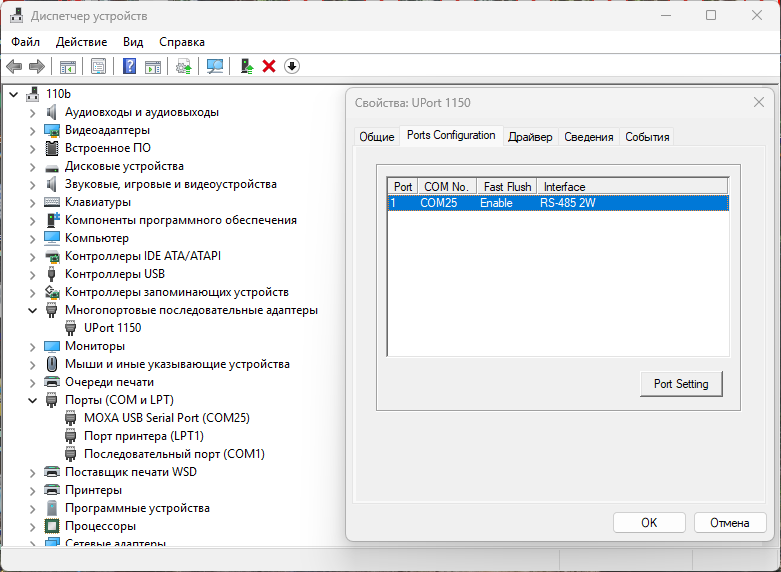Viewport: 781px width, 572px height.
Task: Select Контроллеры IDE ATA/ATAPI item
Action: pos(142,256)
